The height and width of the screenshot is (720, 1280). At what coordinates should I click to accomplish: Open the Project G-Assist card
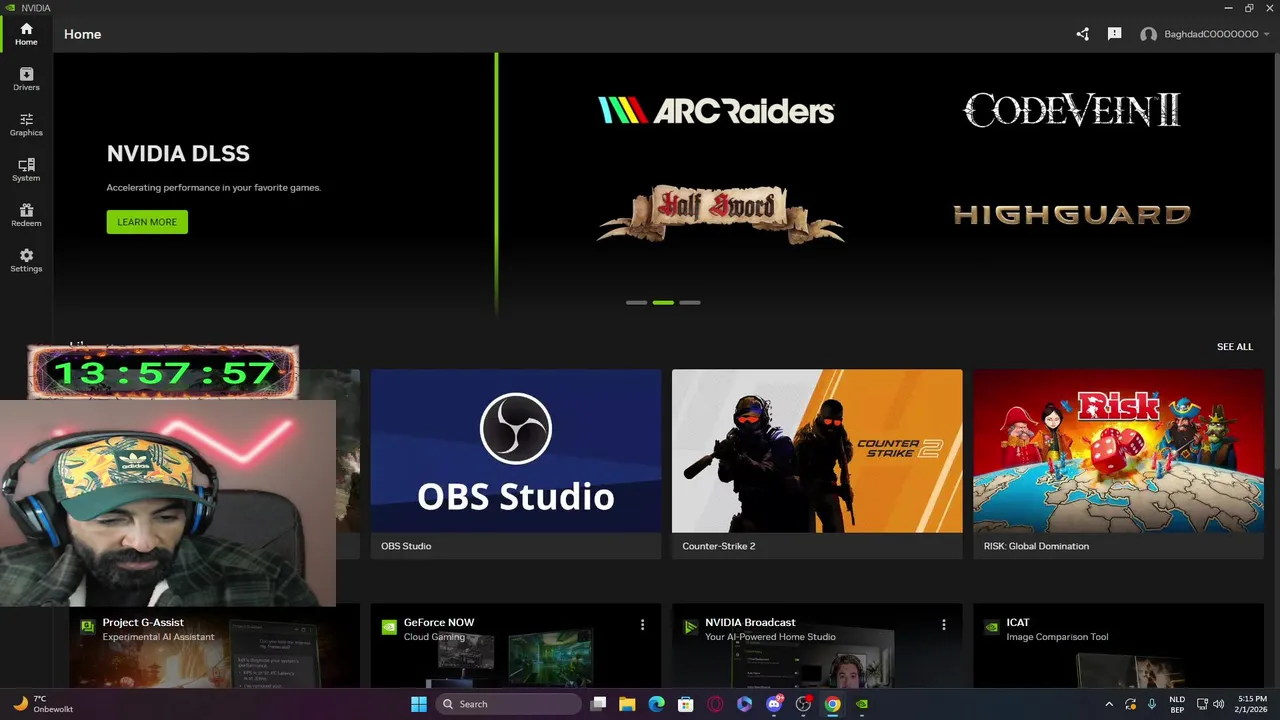pyautogui.click(x=214, y=645)
